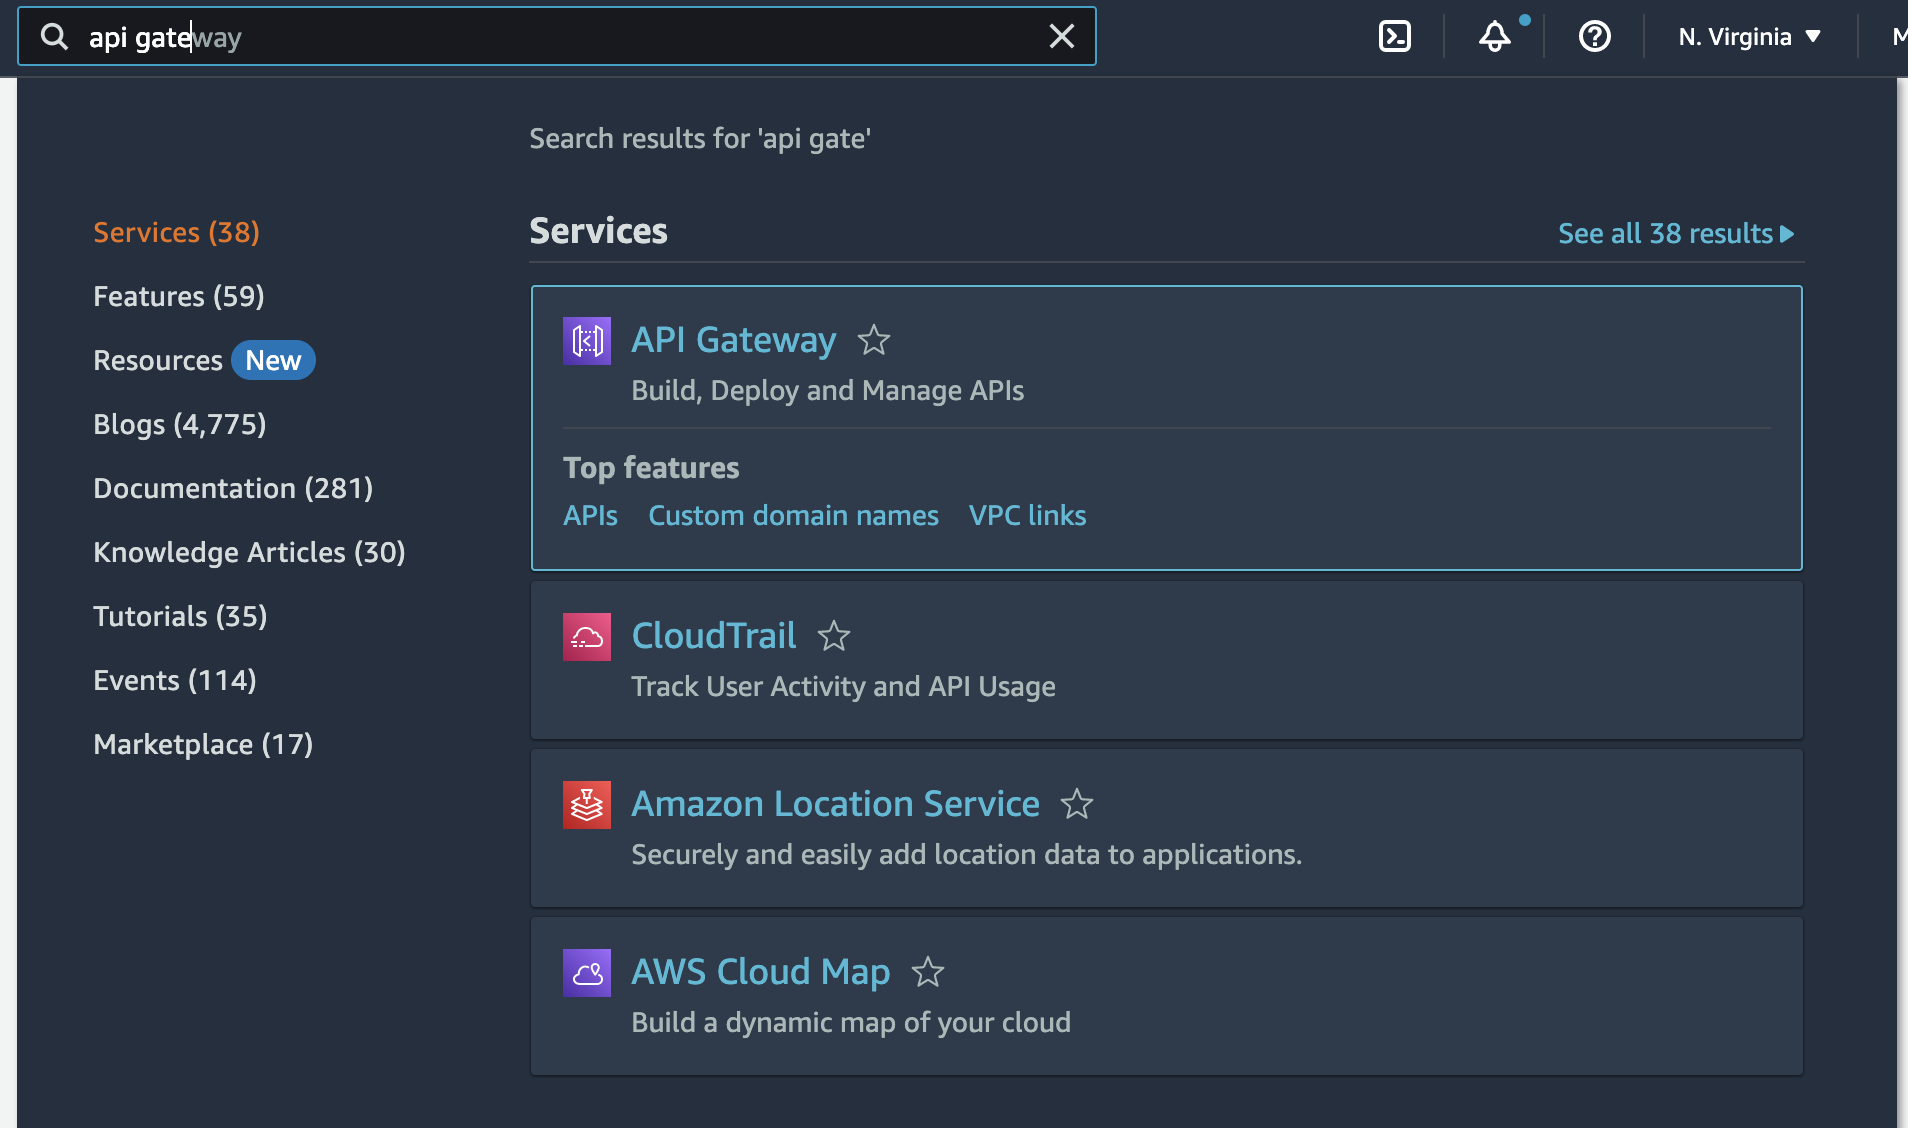Open CloudShell from the top bar
1908x1128 pixels.
1395,36
